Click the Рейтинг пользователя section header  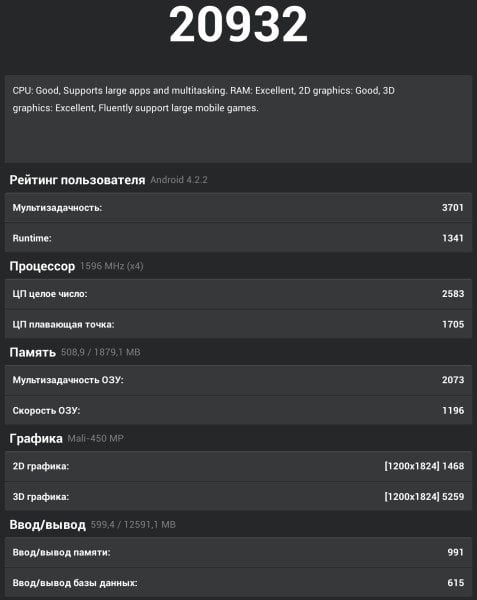point(77,180)
